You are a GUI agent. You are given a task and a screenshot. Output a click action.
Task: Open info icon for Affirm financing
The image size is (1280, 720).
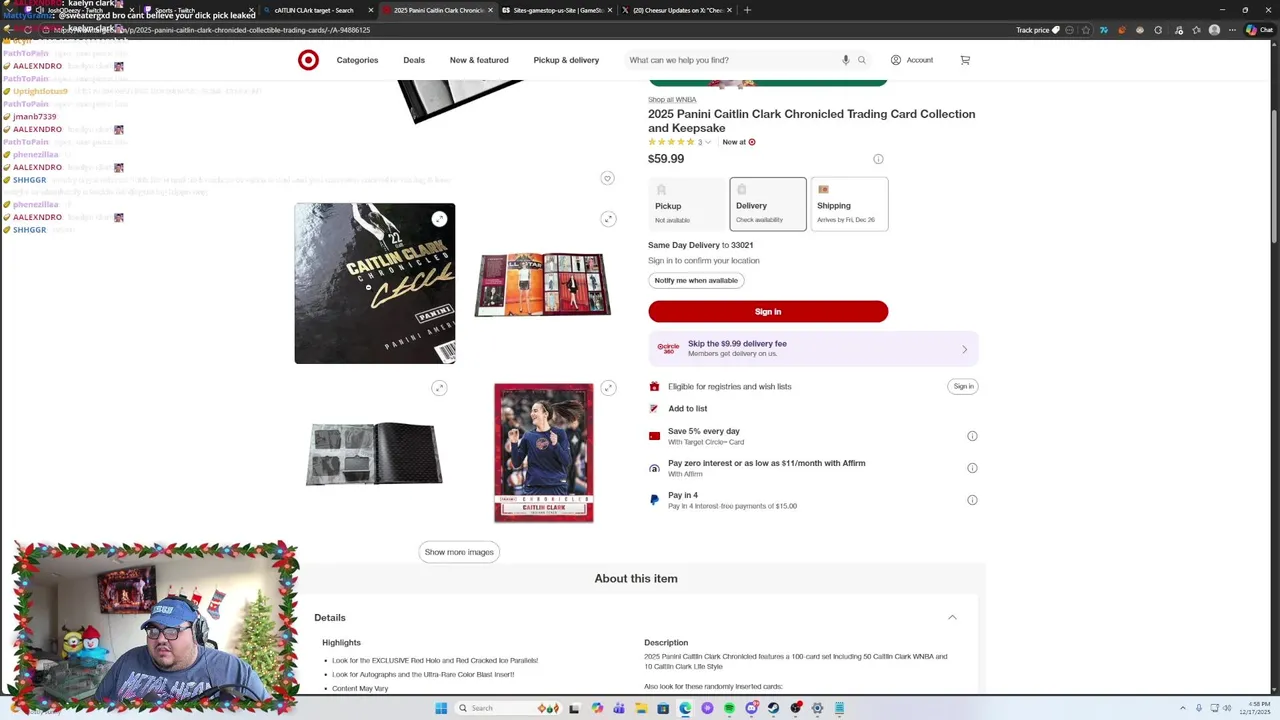972,468
